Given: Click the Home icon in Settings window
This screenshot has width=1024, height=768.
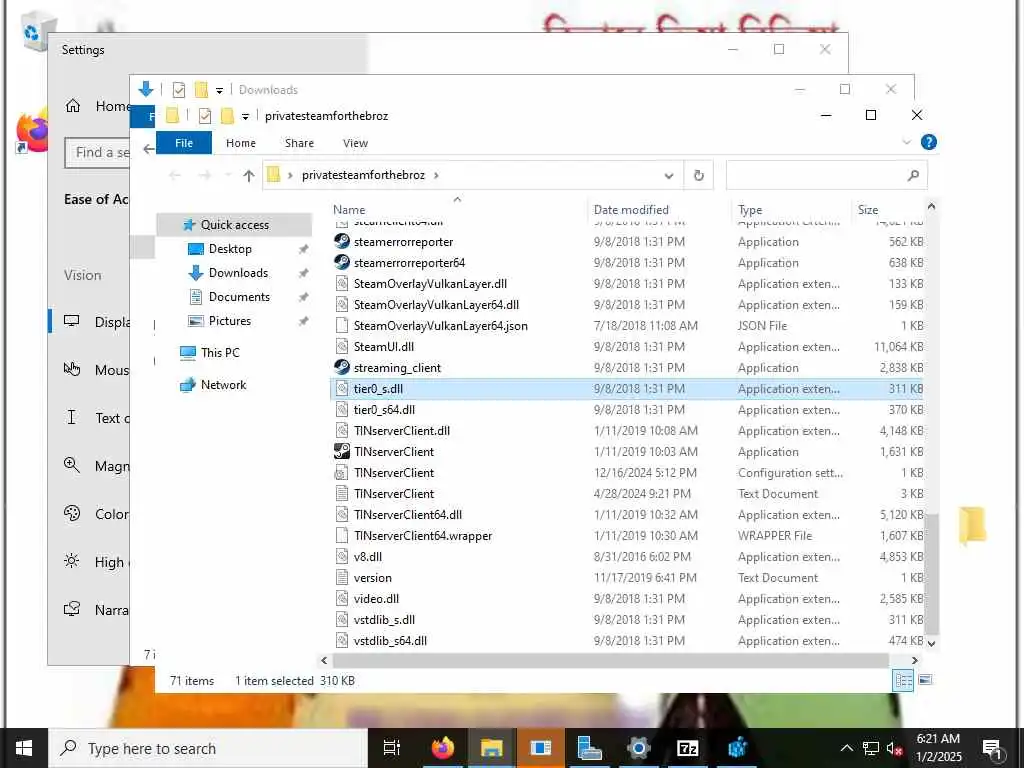Looking at the screenshot, I should (72, 106).
